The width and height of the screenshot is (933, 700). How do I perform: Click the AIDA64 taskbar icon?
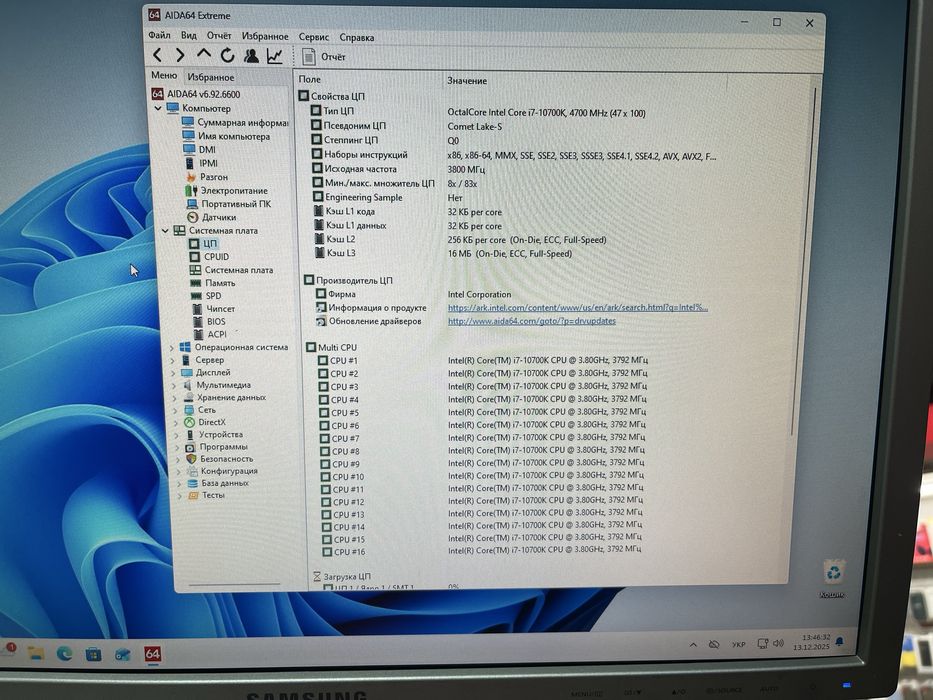153,654
